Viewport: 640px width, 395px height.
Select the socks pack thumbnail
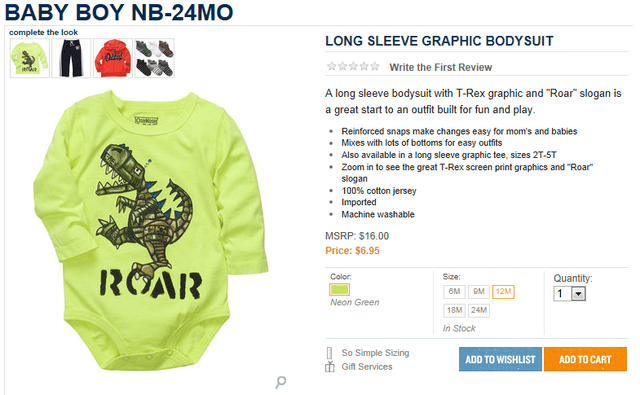click(x=155, y=58)
